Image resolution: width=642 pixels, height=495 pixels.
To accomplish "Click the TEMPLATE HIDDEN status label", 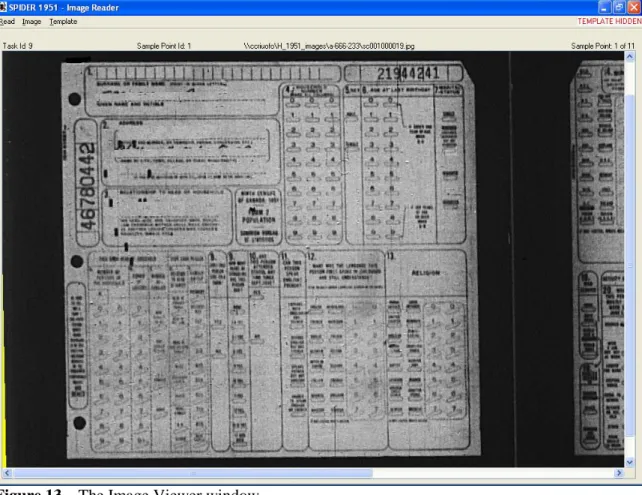I will (609, 21).
